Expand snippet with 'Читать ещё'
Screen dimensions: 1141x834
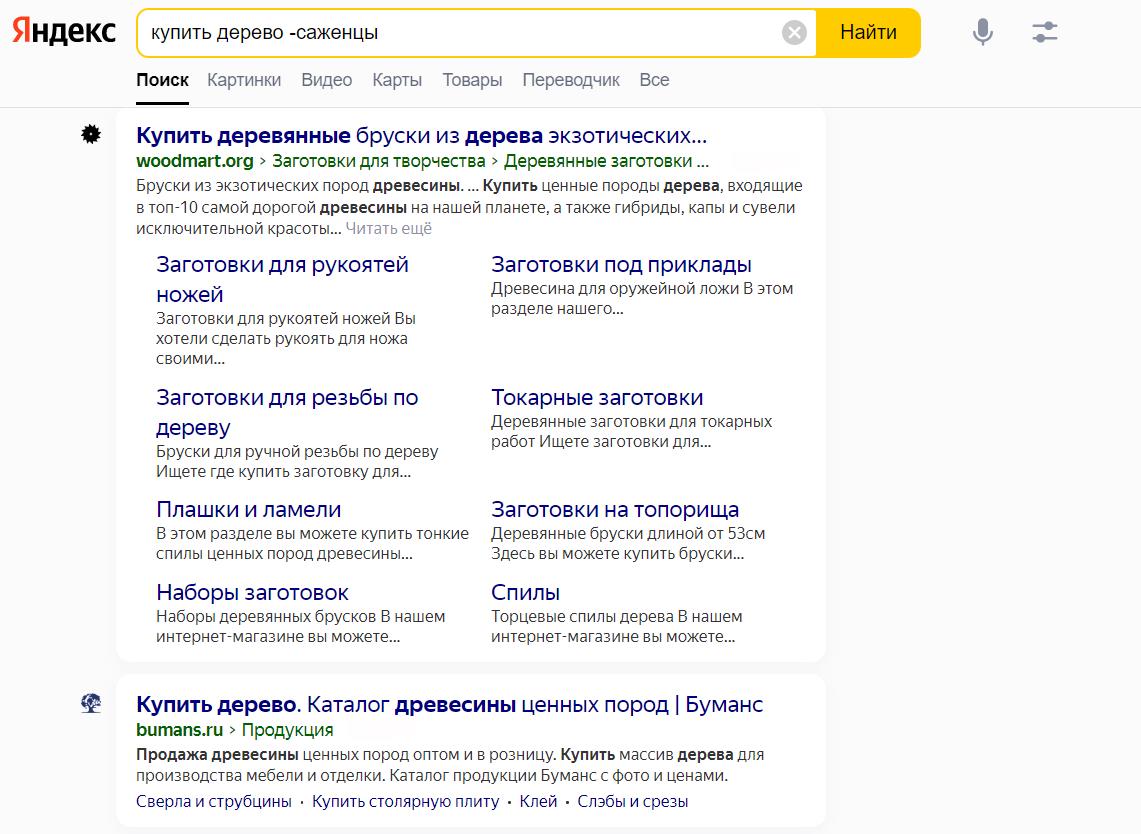pyautogui.click(x=389, y=229)
